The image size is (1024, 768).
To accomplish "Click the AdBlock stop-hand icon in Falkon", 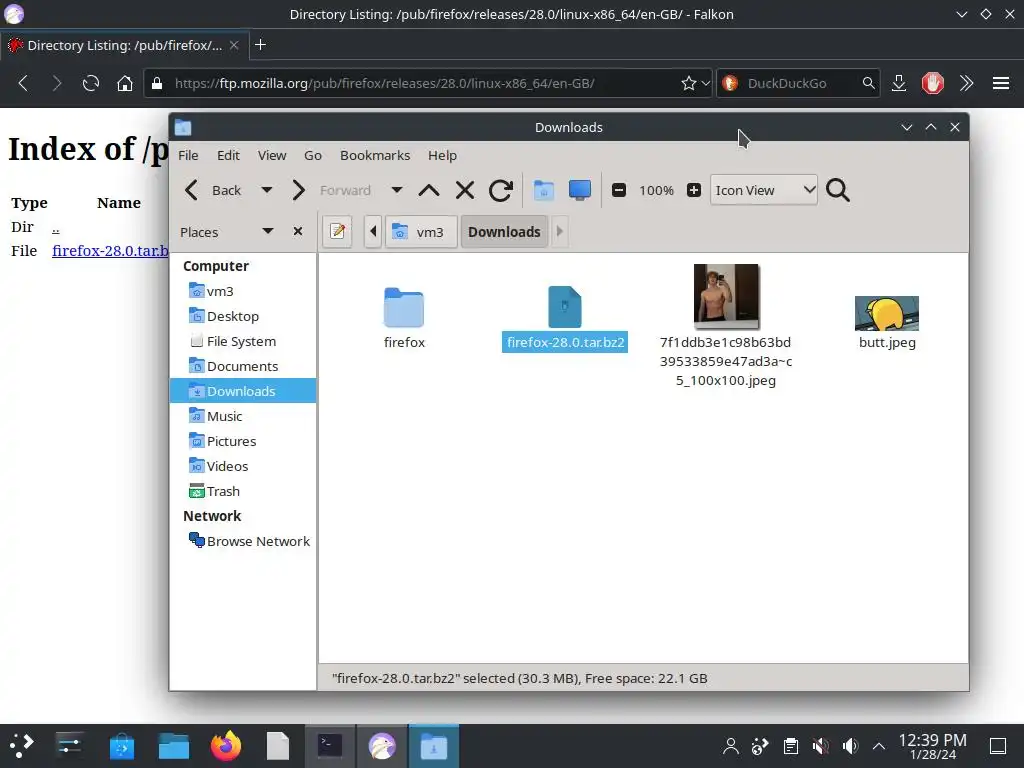I will 933,83.
